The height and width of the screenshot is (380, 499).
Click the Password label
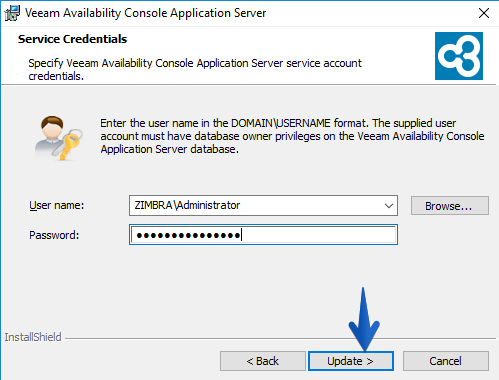54,235
